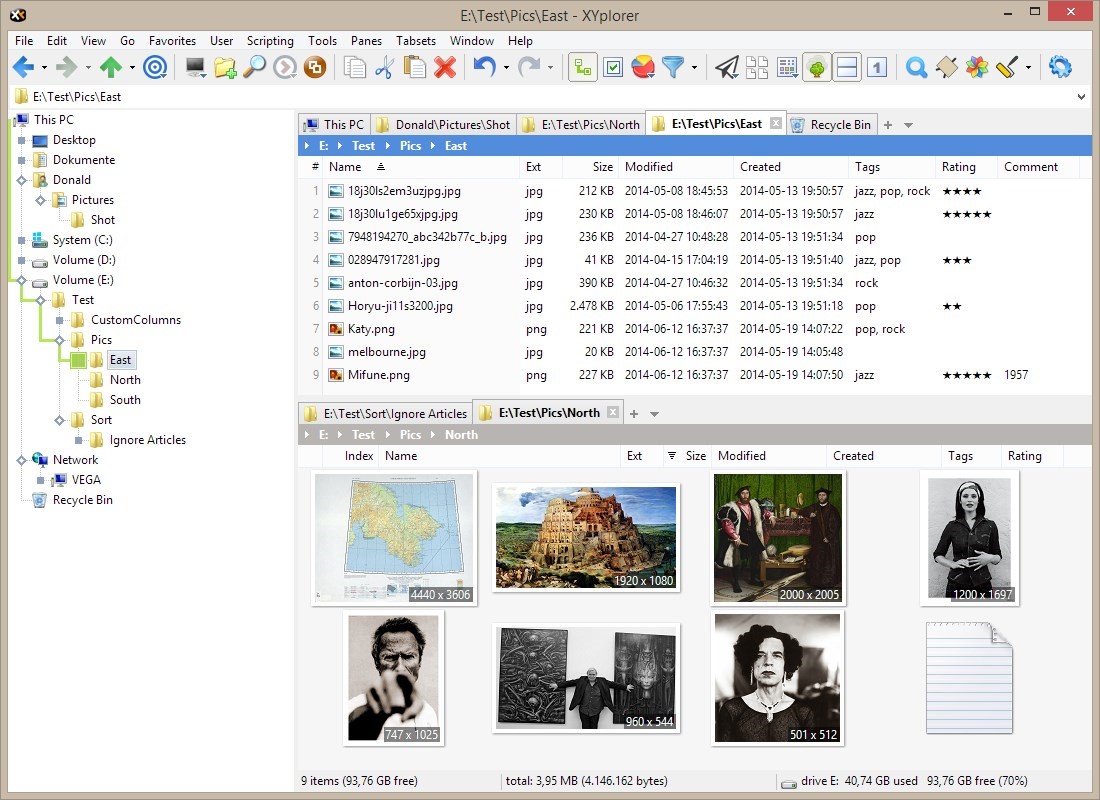The image size is (1100, 800).
Task: Open the Tabsets menu
Action: (416, 41)
